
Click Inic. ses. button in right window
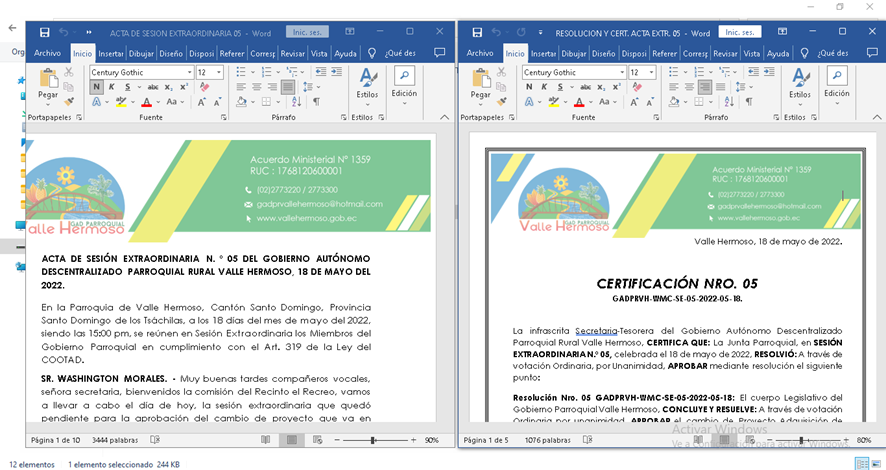coord(740,33)
